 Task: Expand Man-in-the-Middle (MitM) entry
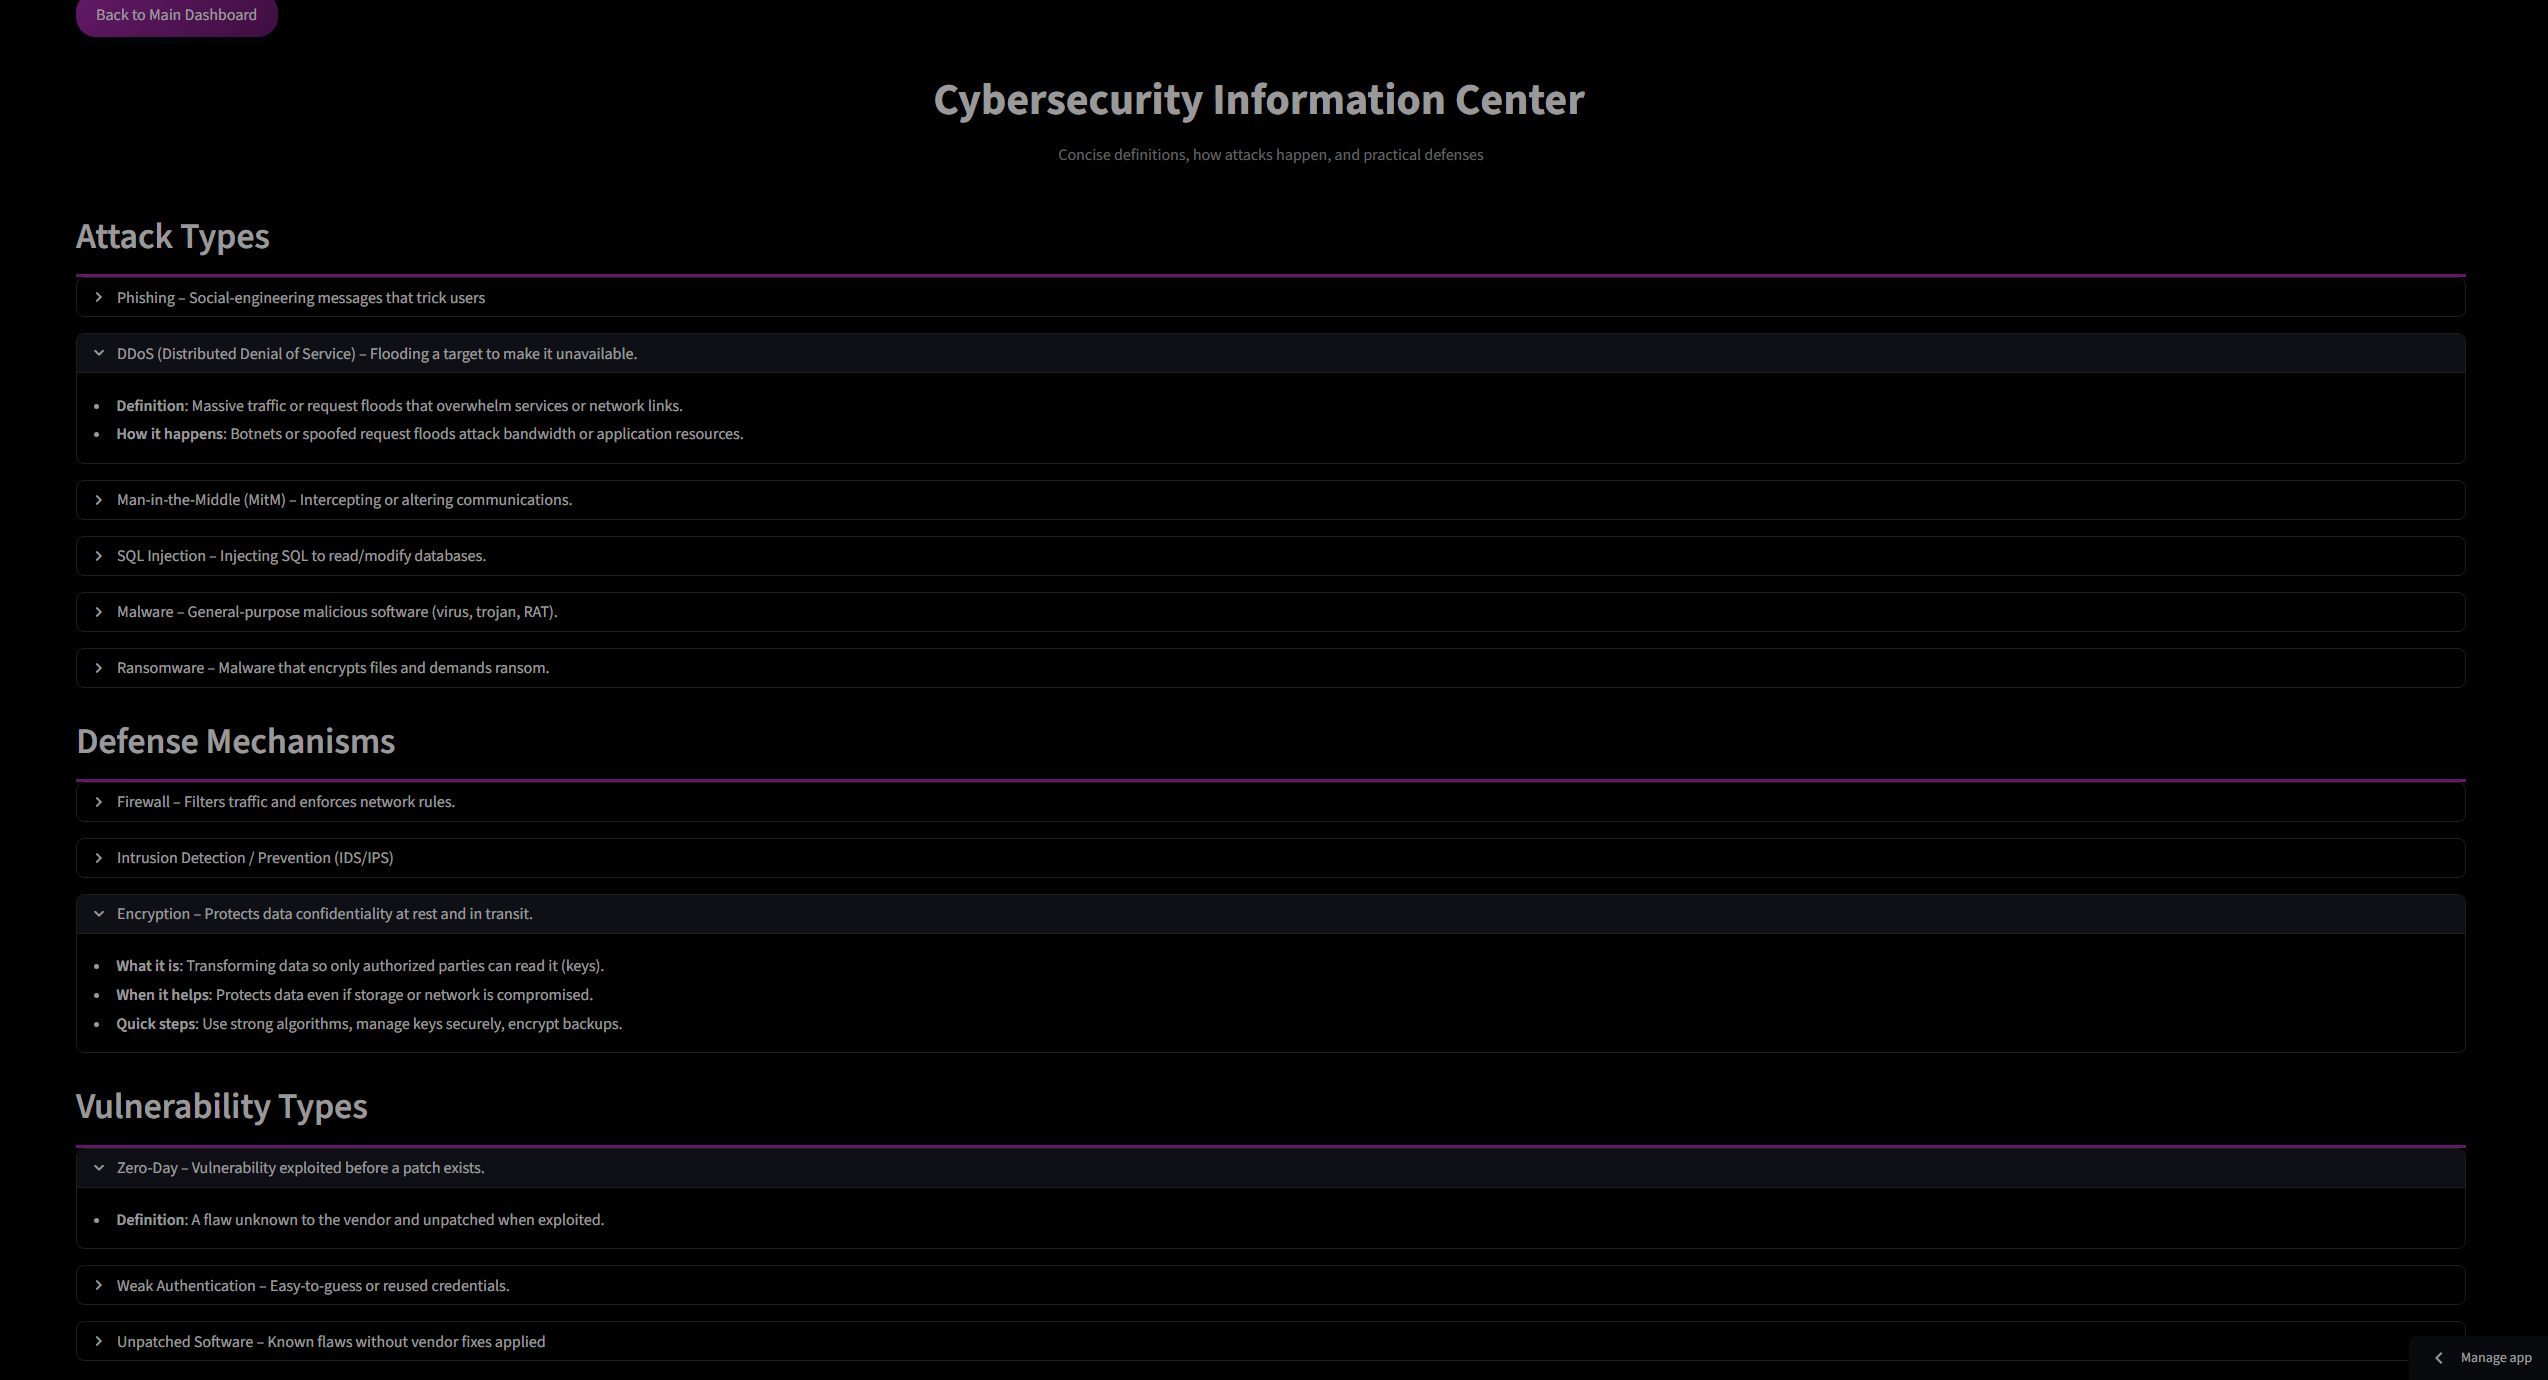click(x=1270, y=500)
